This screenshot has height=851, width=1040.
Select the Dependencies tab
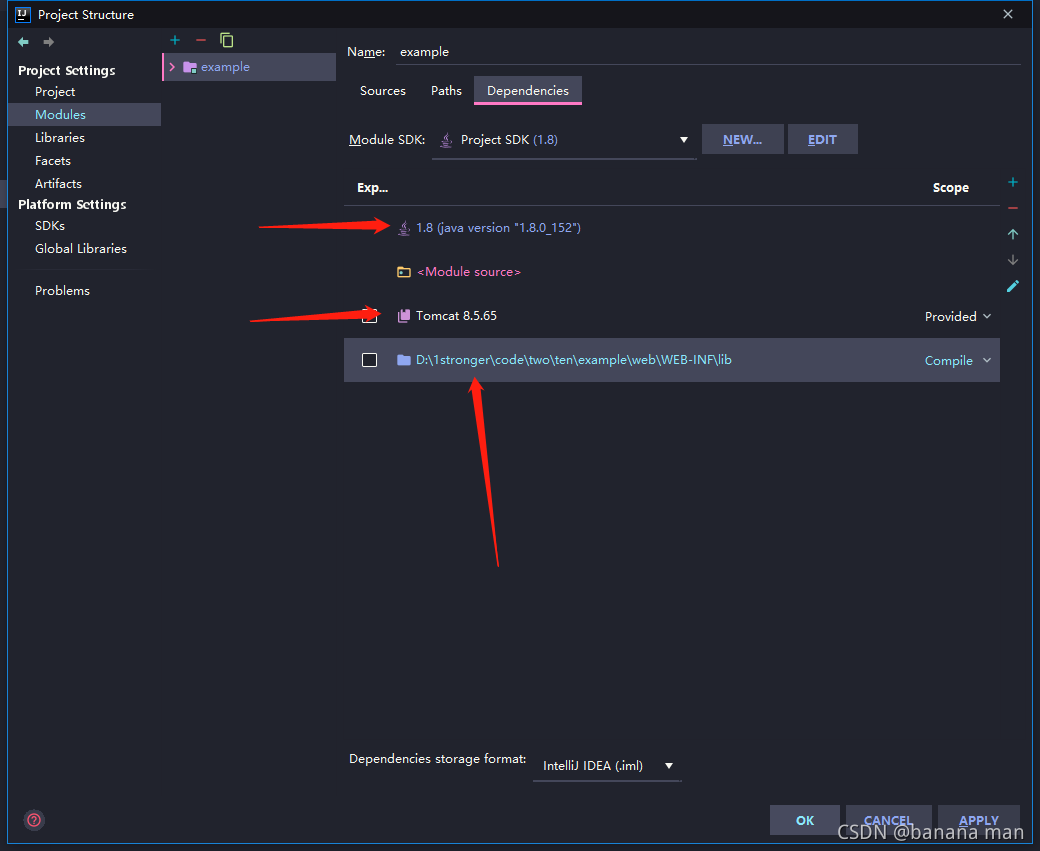pos(527,90)
